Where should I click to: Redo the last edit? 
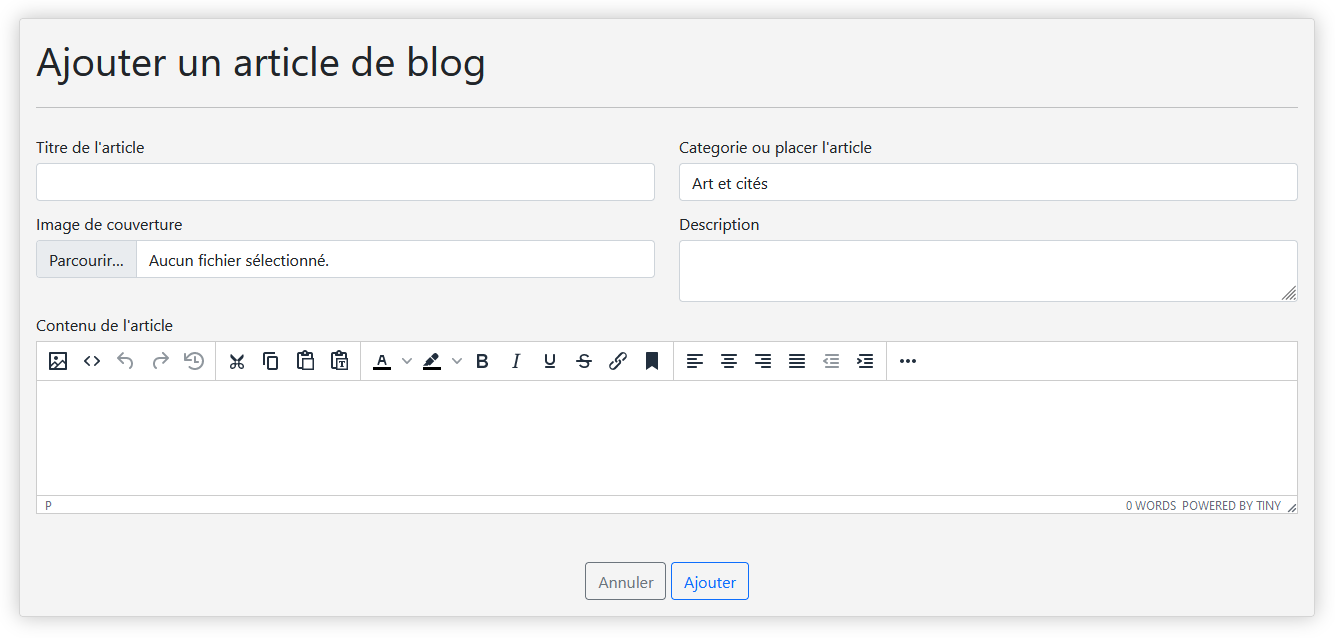coord(160,361)
